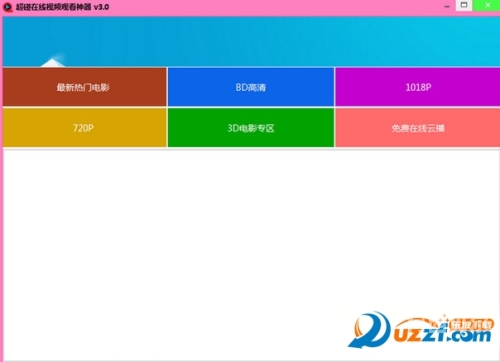Open the 最新热门电影 category tile

point(85,87)
